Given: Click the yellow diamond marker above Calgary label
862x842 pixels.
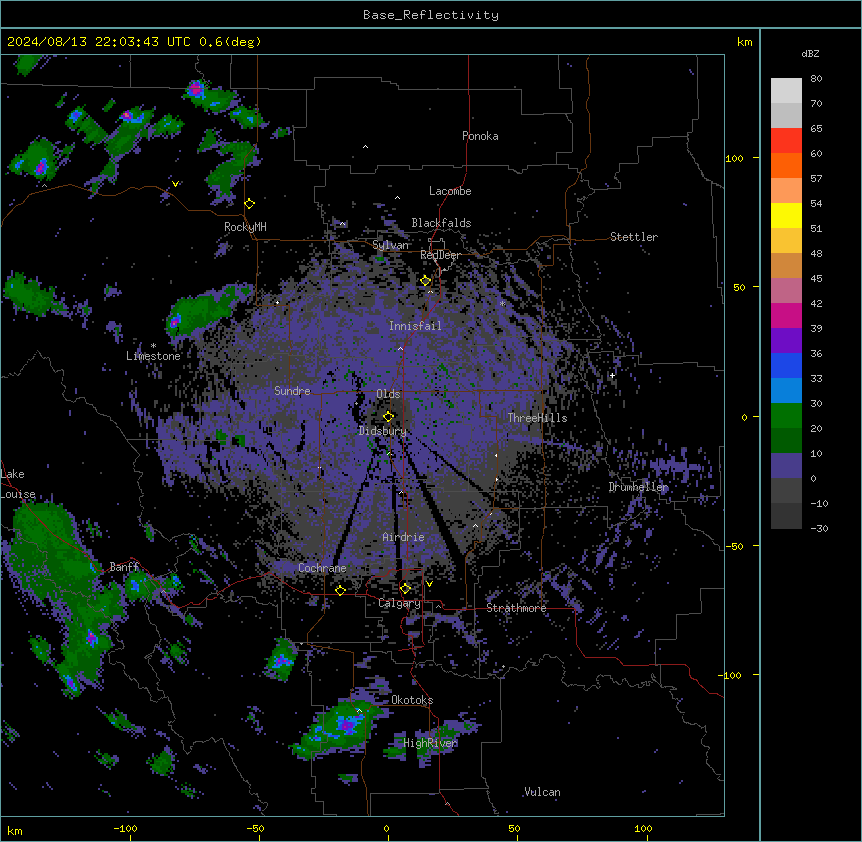Looking at the screenshot, I should click(405, 589).
